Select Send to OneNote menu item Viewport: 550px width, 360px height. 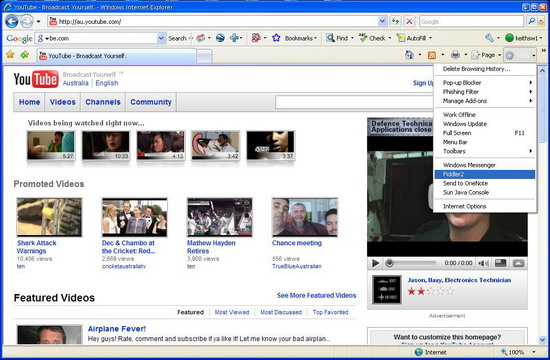pyautogui.click(x=485, y=183)
